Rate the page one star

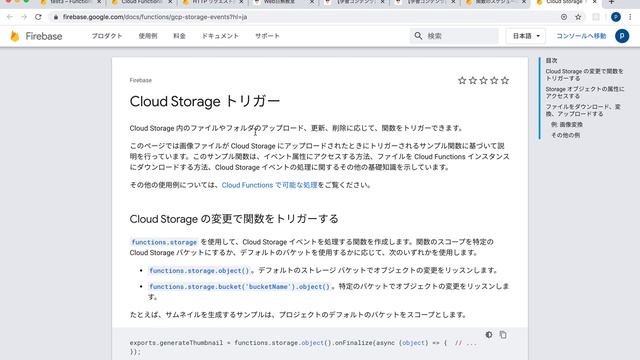pyautogui.click(x=462, y=80)
